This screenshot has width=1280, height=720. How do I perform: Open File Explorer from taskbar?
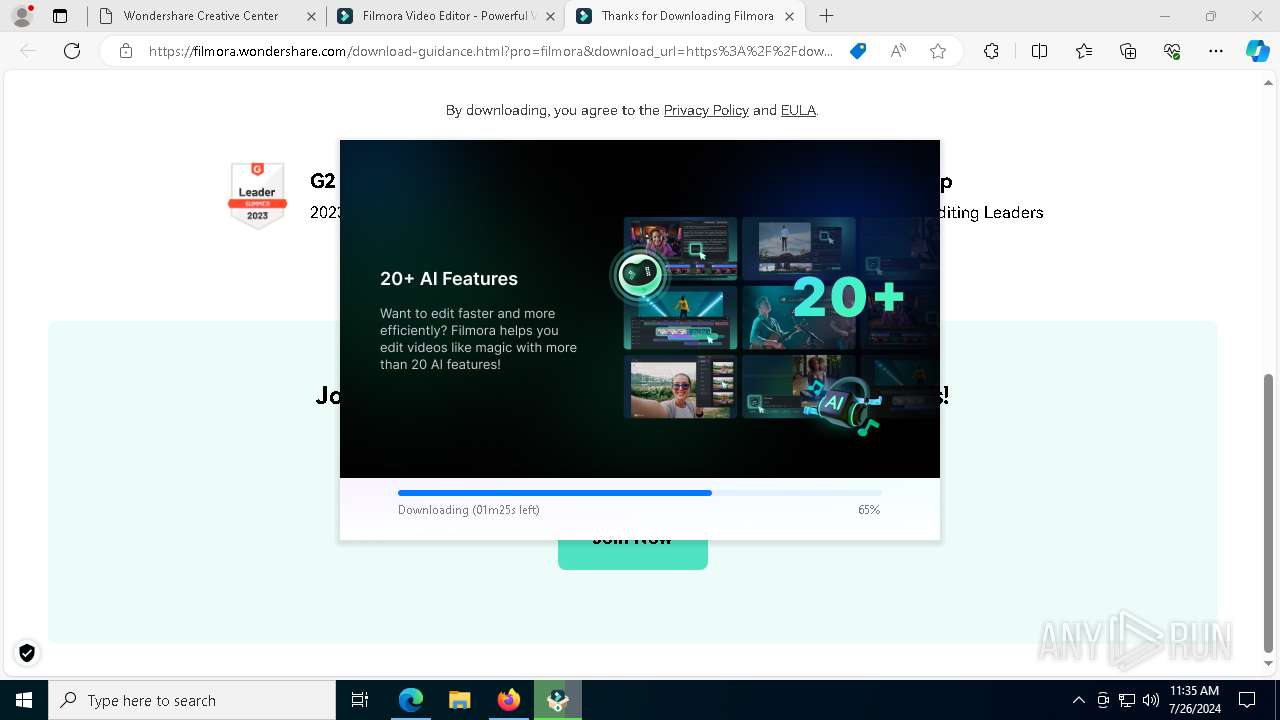(x=459, y=700)
